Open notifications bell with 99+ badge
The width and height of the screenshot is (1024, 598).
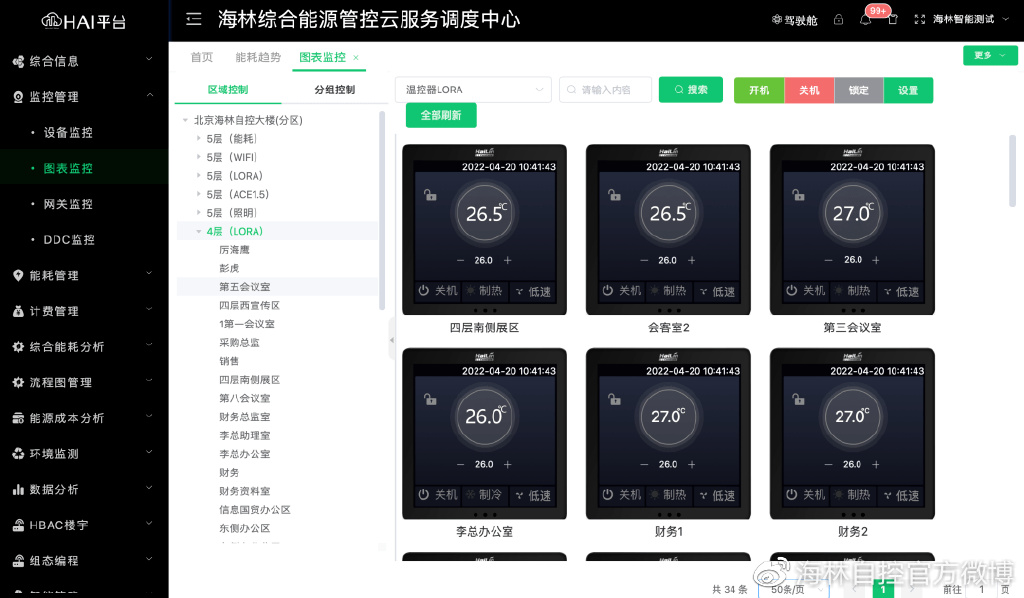tap(866, 20)
